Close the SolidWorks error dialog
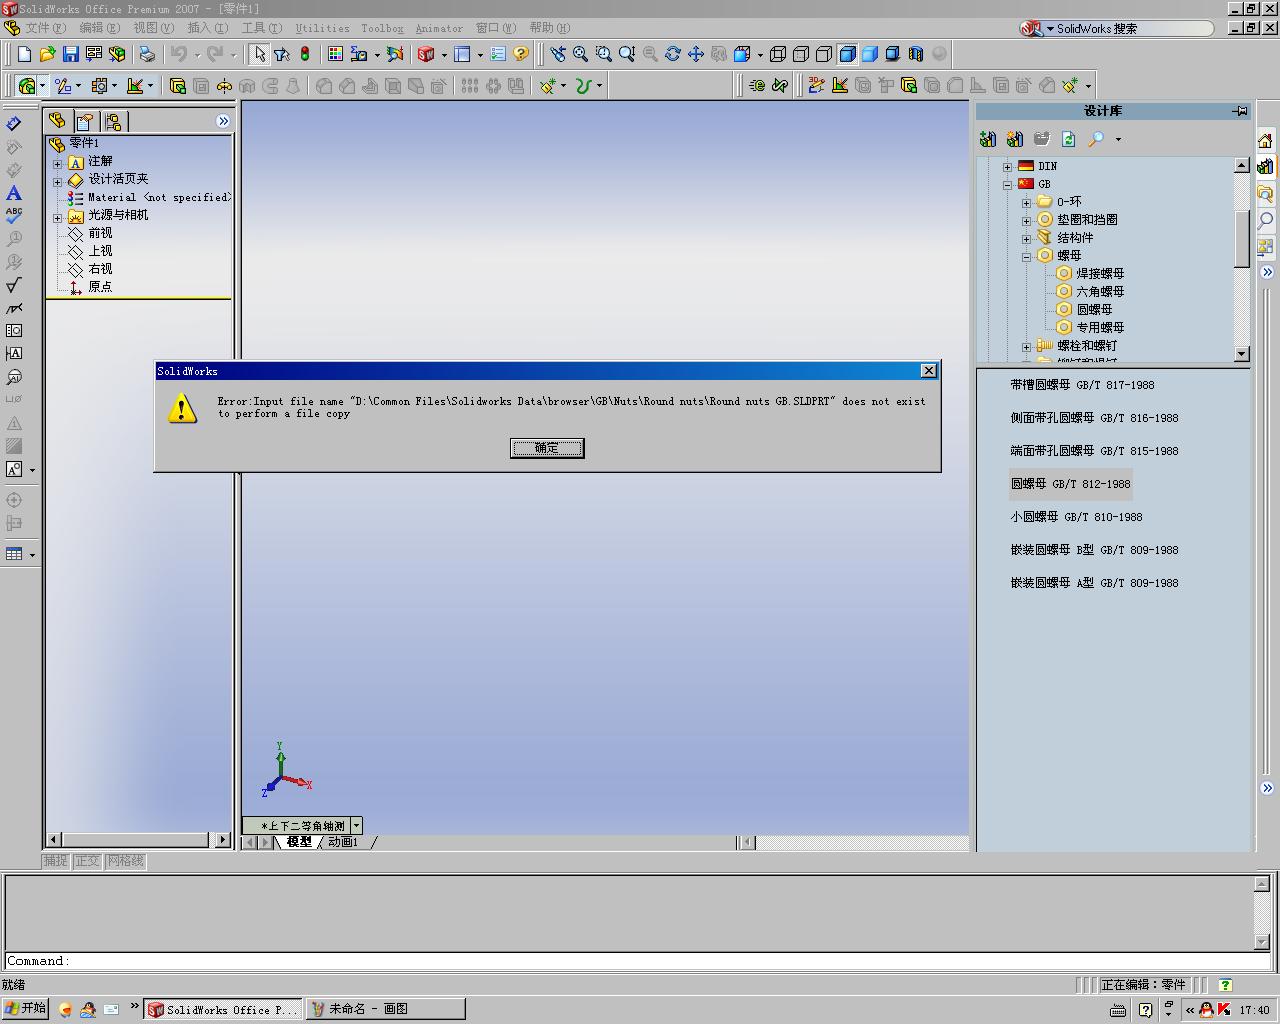The width and height of the screenshot is (1280, 1024). 928,371
